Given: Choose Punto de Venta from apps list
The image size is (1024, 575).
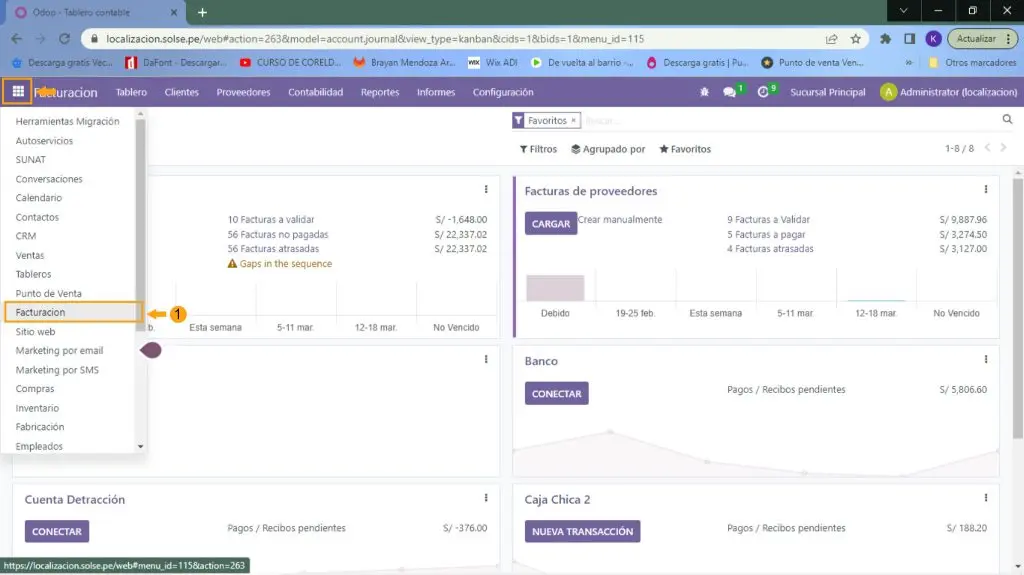Looking at the screenshot, I should 48,293.
